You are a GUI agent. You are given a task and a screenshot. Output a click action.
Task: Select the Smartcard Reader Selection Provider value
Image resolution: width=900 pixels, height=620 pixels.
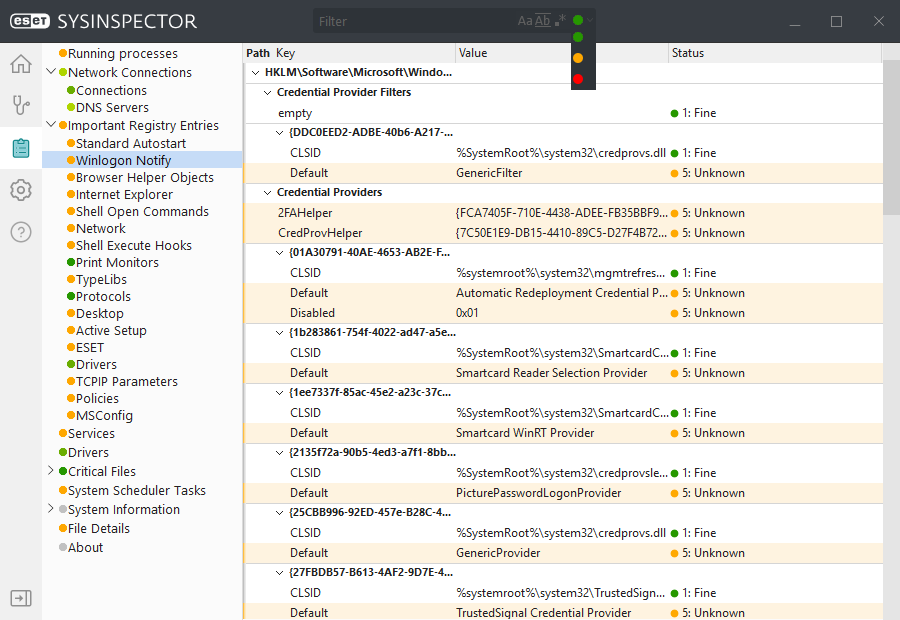pyautogui.click(x=552, y=373)
